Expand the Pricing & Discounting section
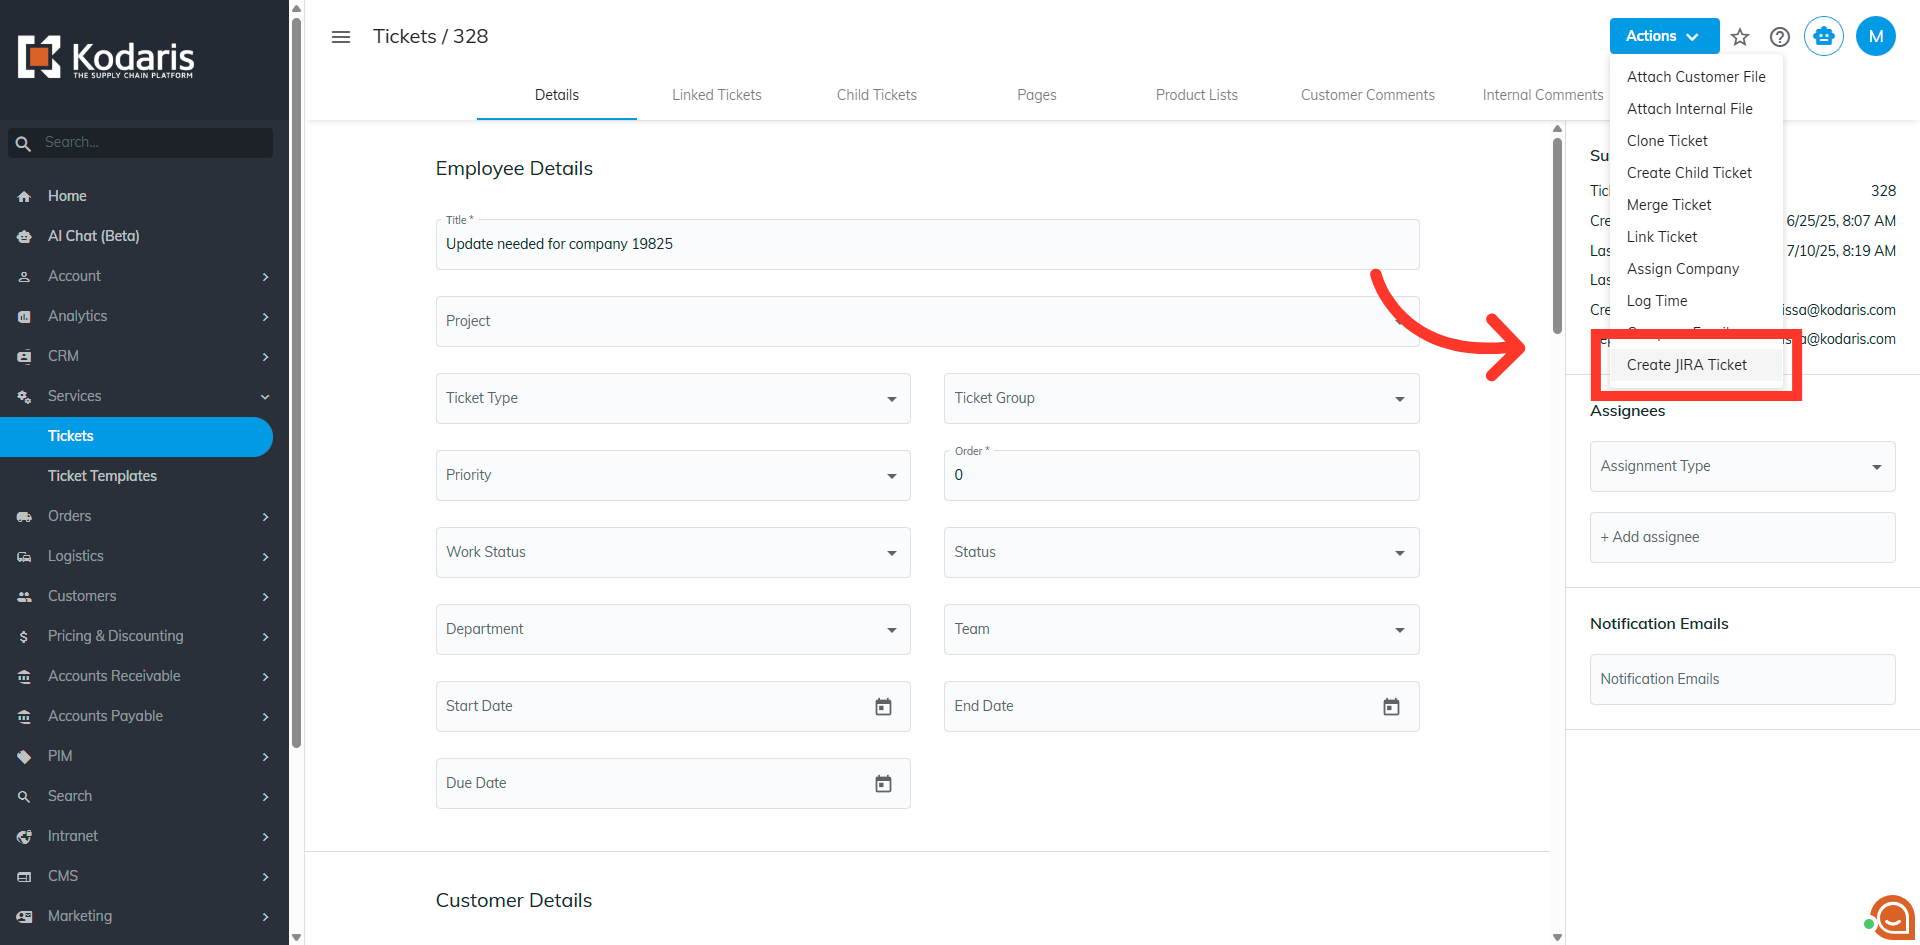Viewport: 1920px width, 945px height. 265,637
